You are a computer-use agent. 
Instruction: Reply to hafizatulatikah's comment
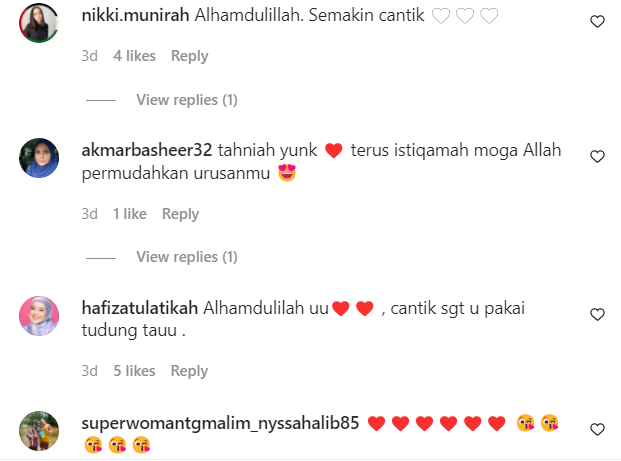(189, 371)
